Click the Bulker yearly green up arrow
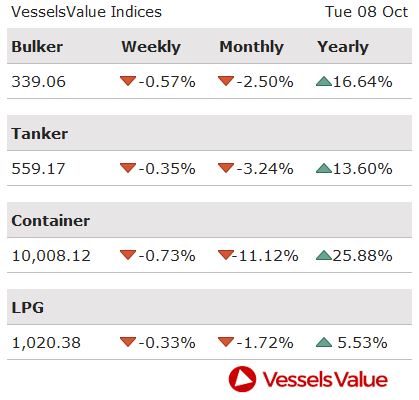This screenshot has height=400, width=419. (x=323, y=81)
